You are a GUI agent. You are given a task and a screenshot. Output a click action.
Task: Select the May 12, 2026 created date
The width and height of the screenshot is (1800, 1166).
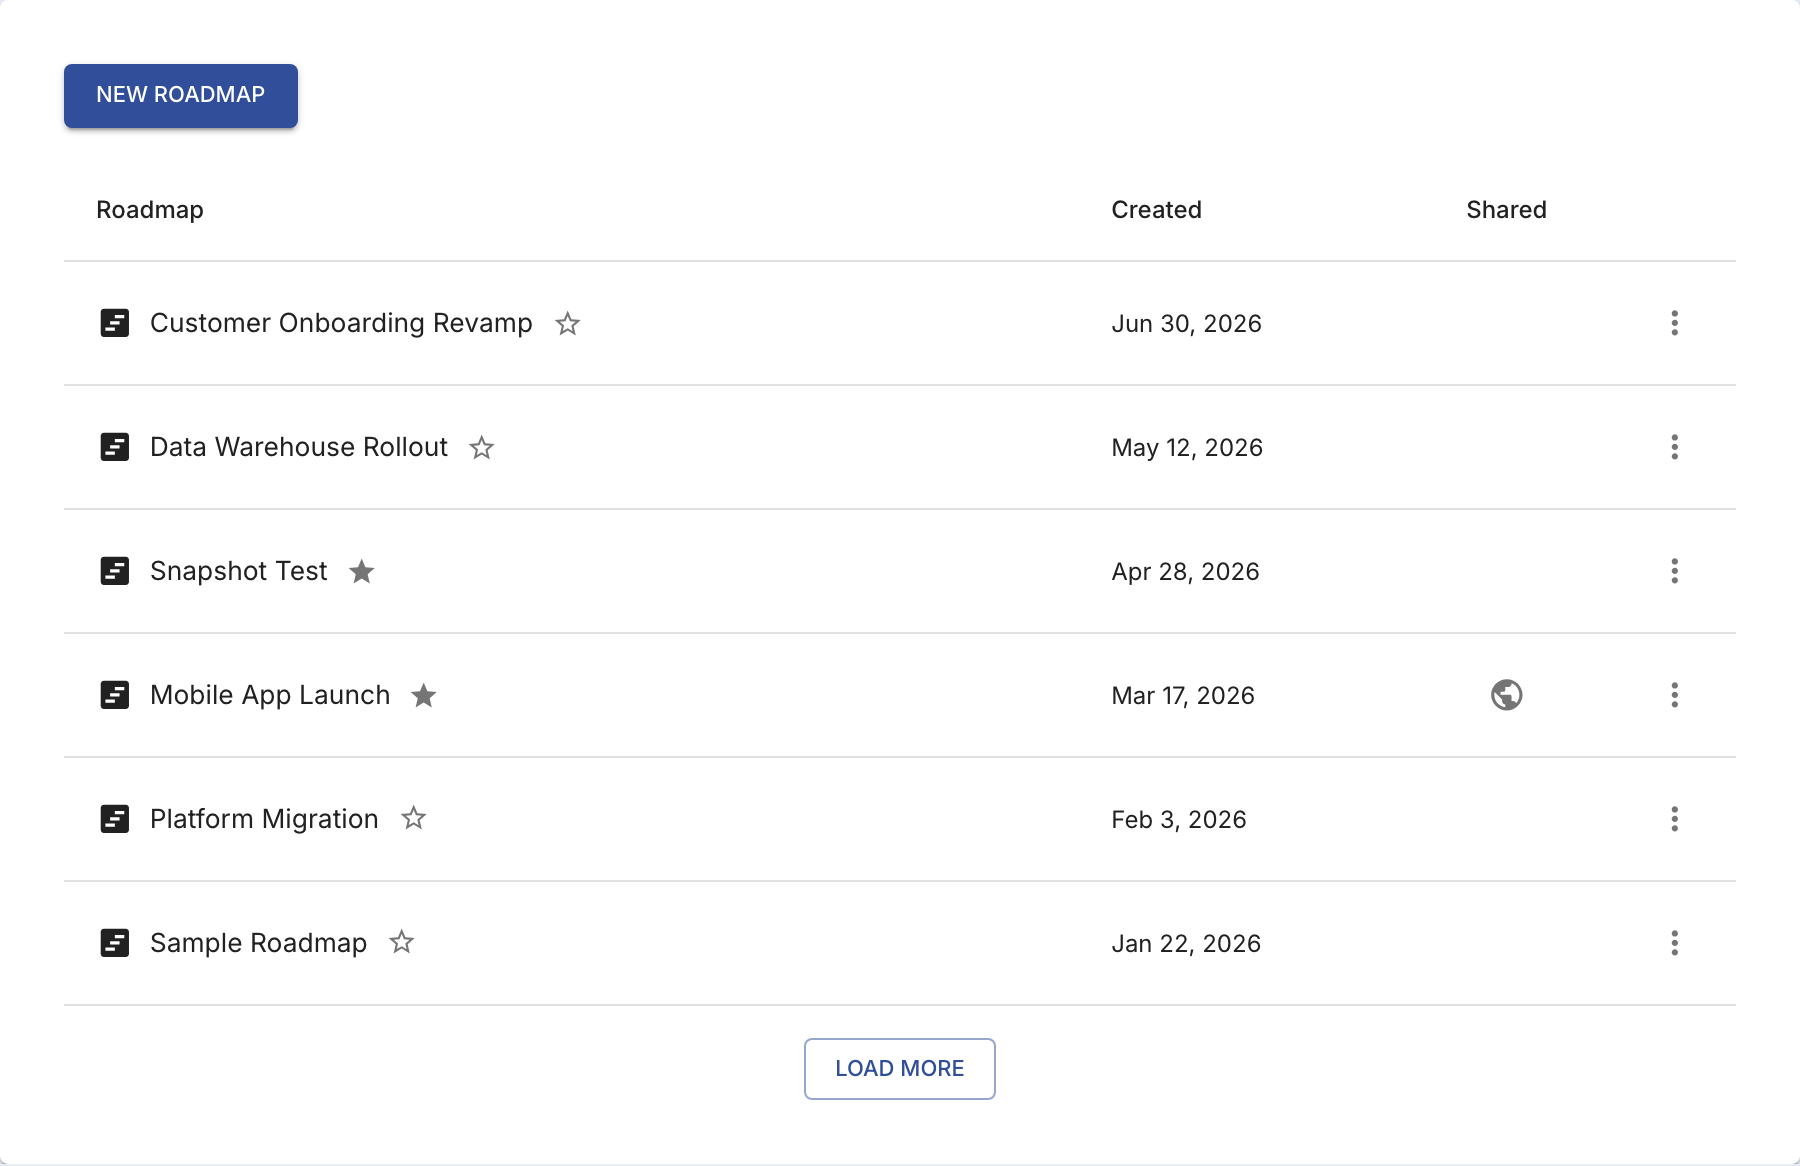1188,448
